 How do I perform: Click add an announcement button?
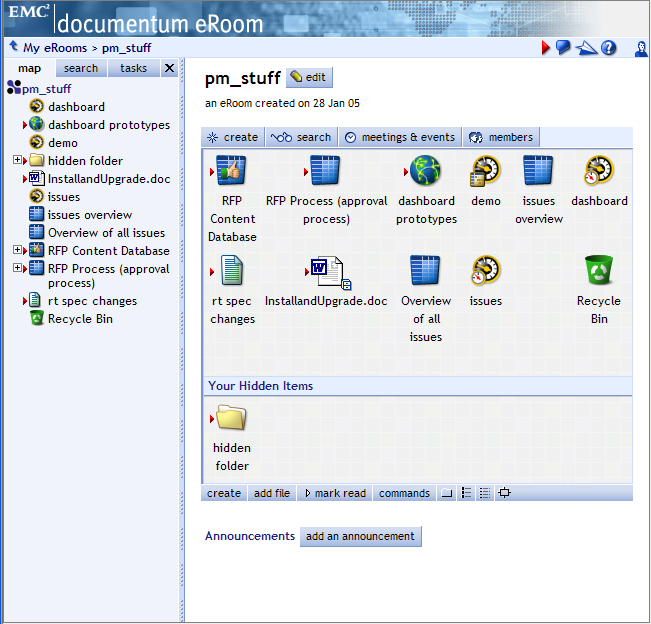pos(360,536)
